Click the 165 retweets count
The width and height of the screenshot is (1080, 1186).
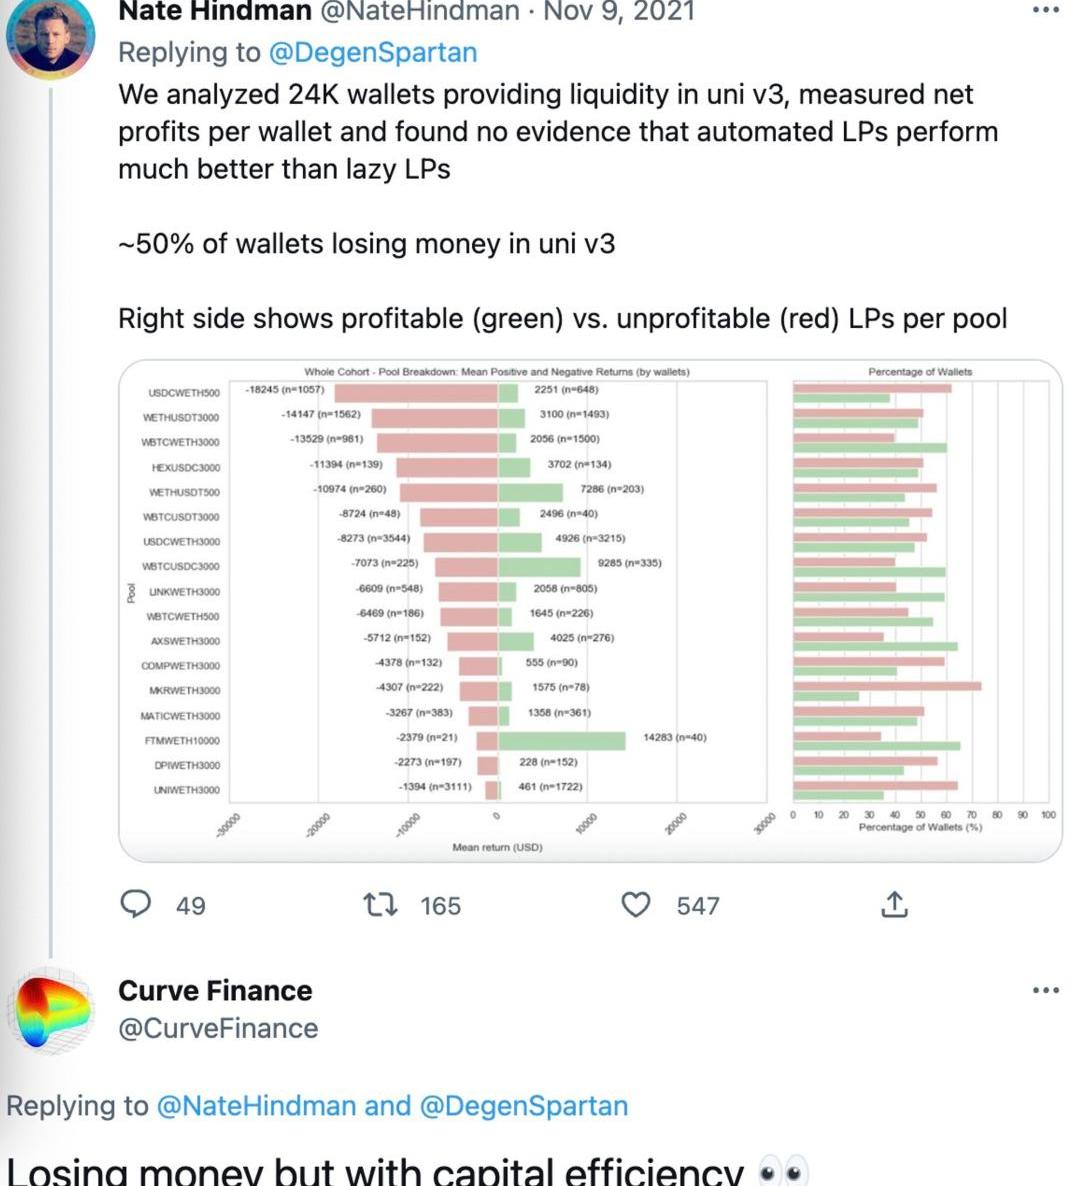coord(441,906)
